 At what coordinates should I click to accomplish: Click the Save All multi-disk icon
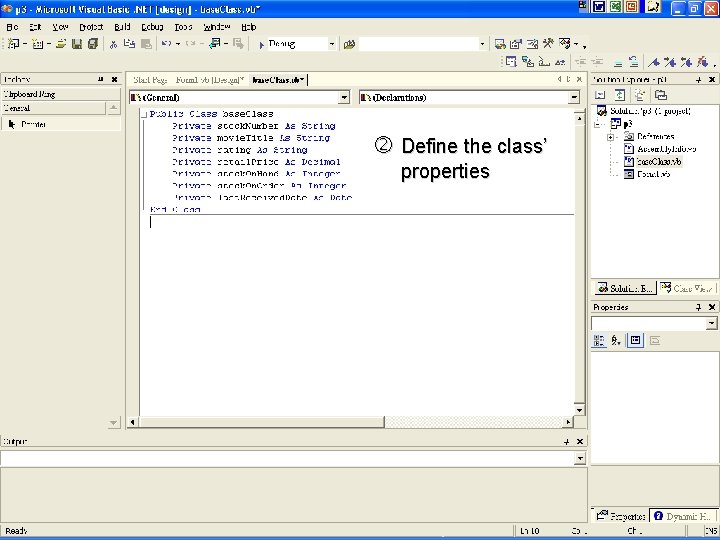click(93, 44)
